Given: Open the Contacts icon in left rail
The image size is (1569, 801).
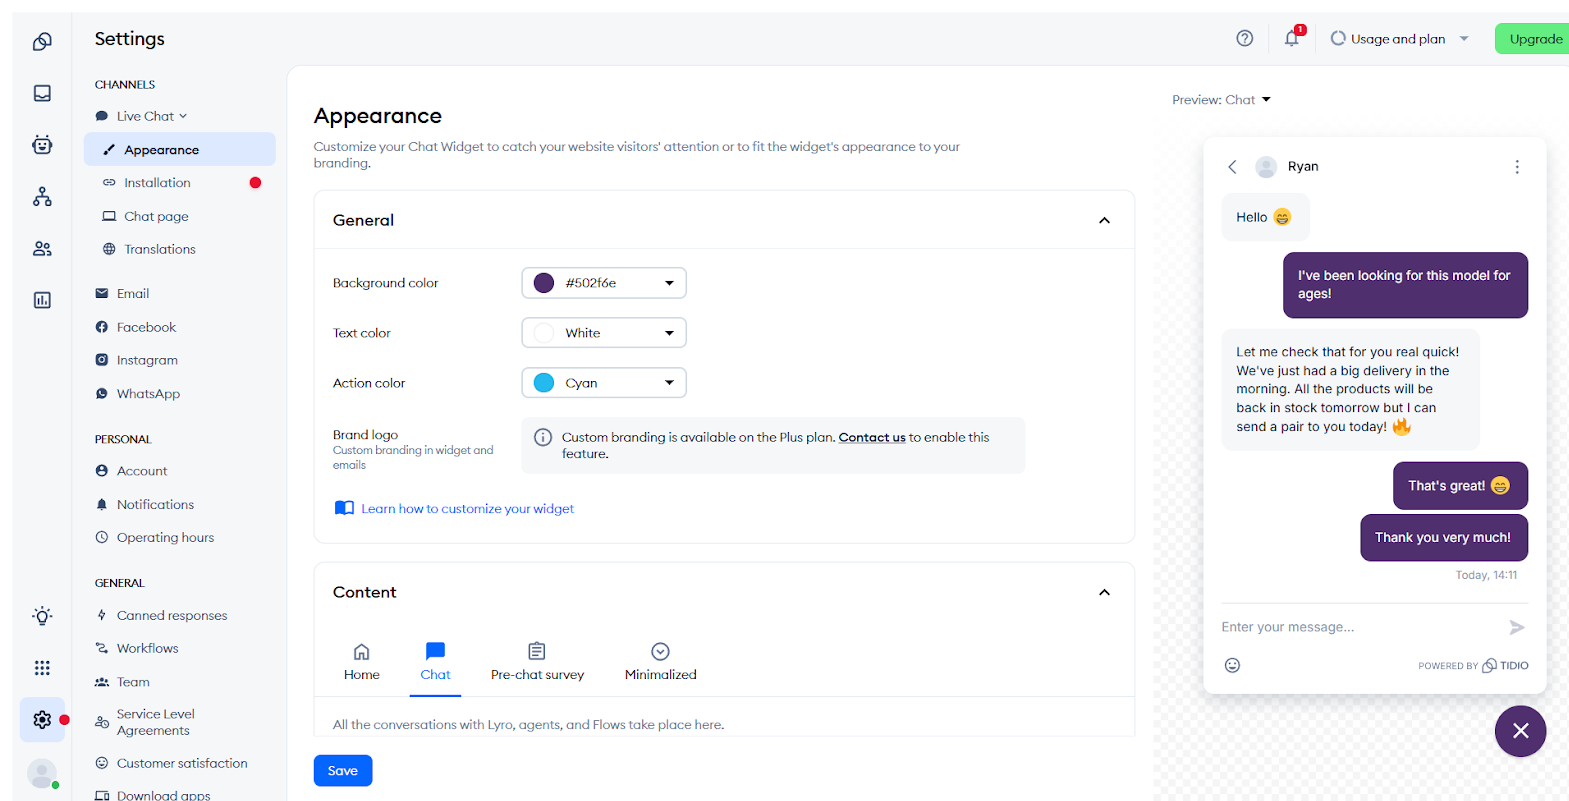Looking at the screenshot, I should point(42,249).
